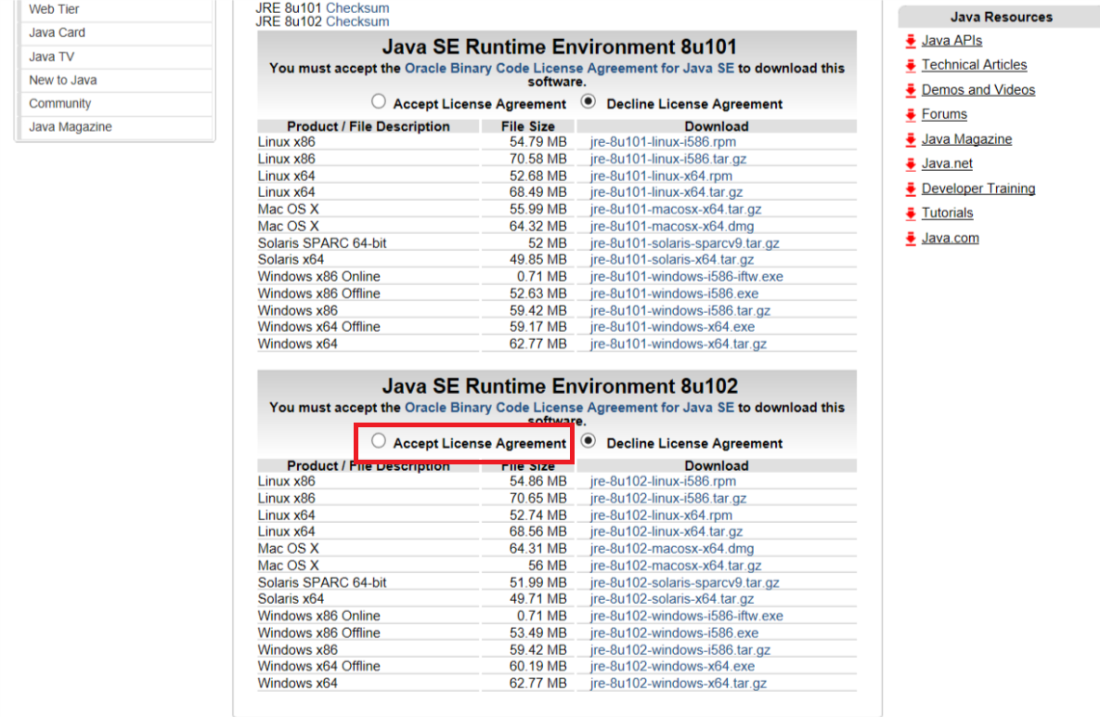Click the arrow icon beside Demos and Videos
Image resolution: width=1100 pixels, height=717 pixels.
click(911, 90)
